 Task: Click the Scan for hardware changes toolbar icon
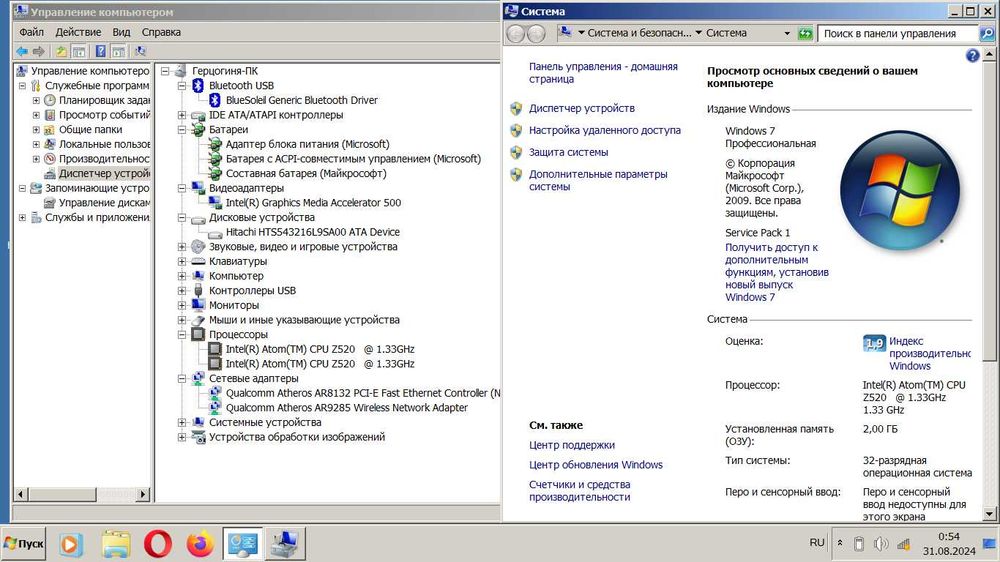[140, 52]
